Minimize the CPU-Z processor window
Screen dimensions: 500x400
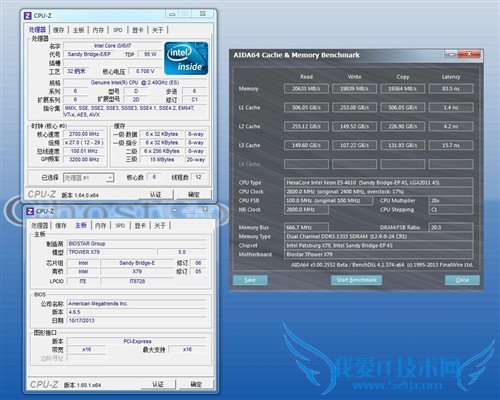[172, 14]
